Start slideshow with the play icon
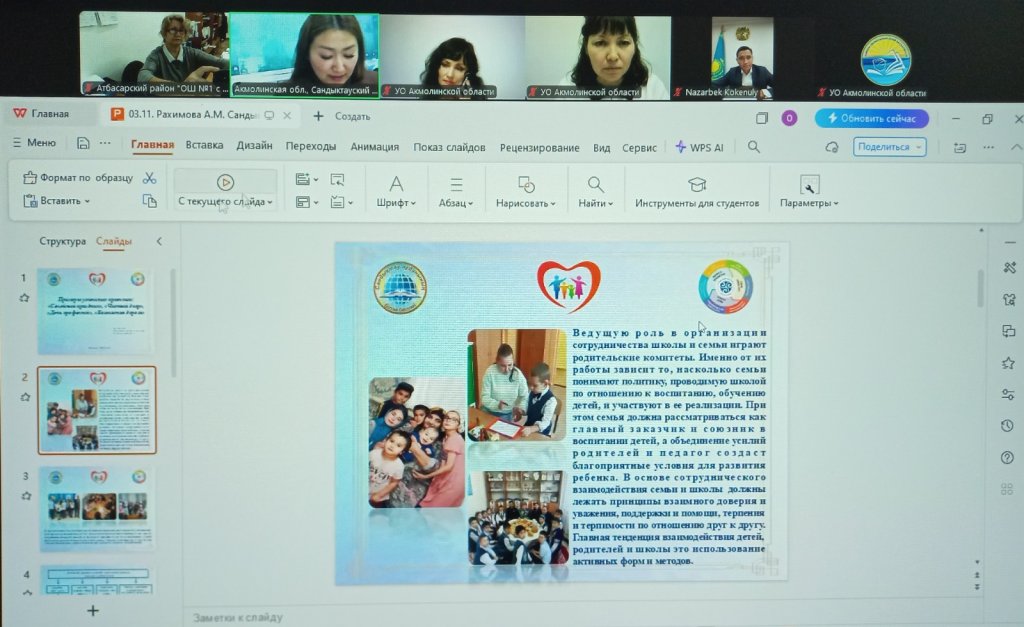The width and height of the screenshot is (1024, 627). pos(225,182)
